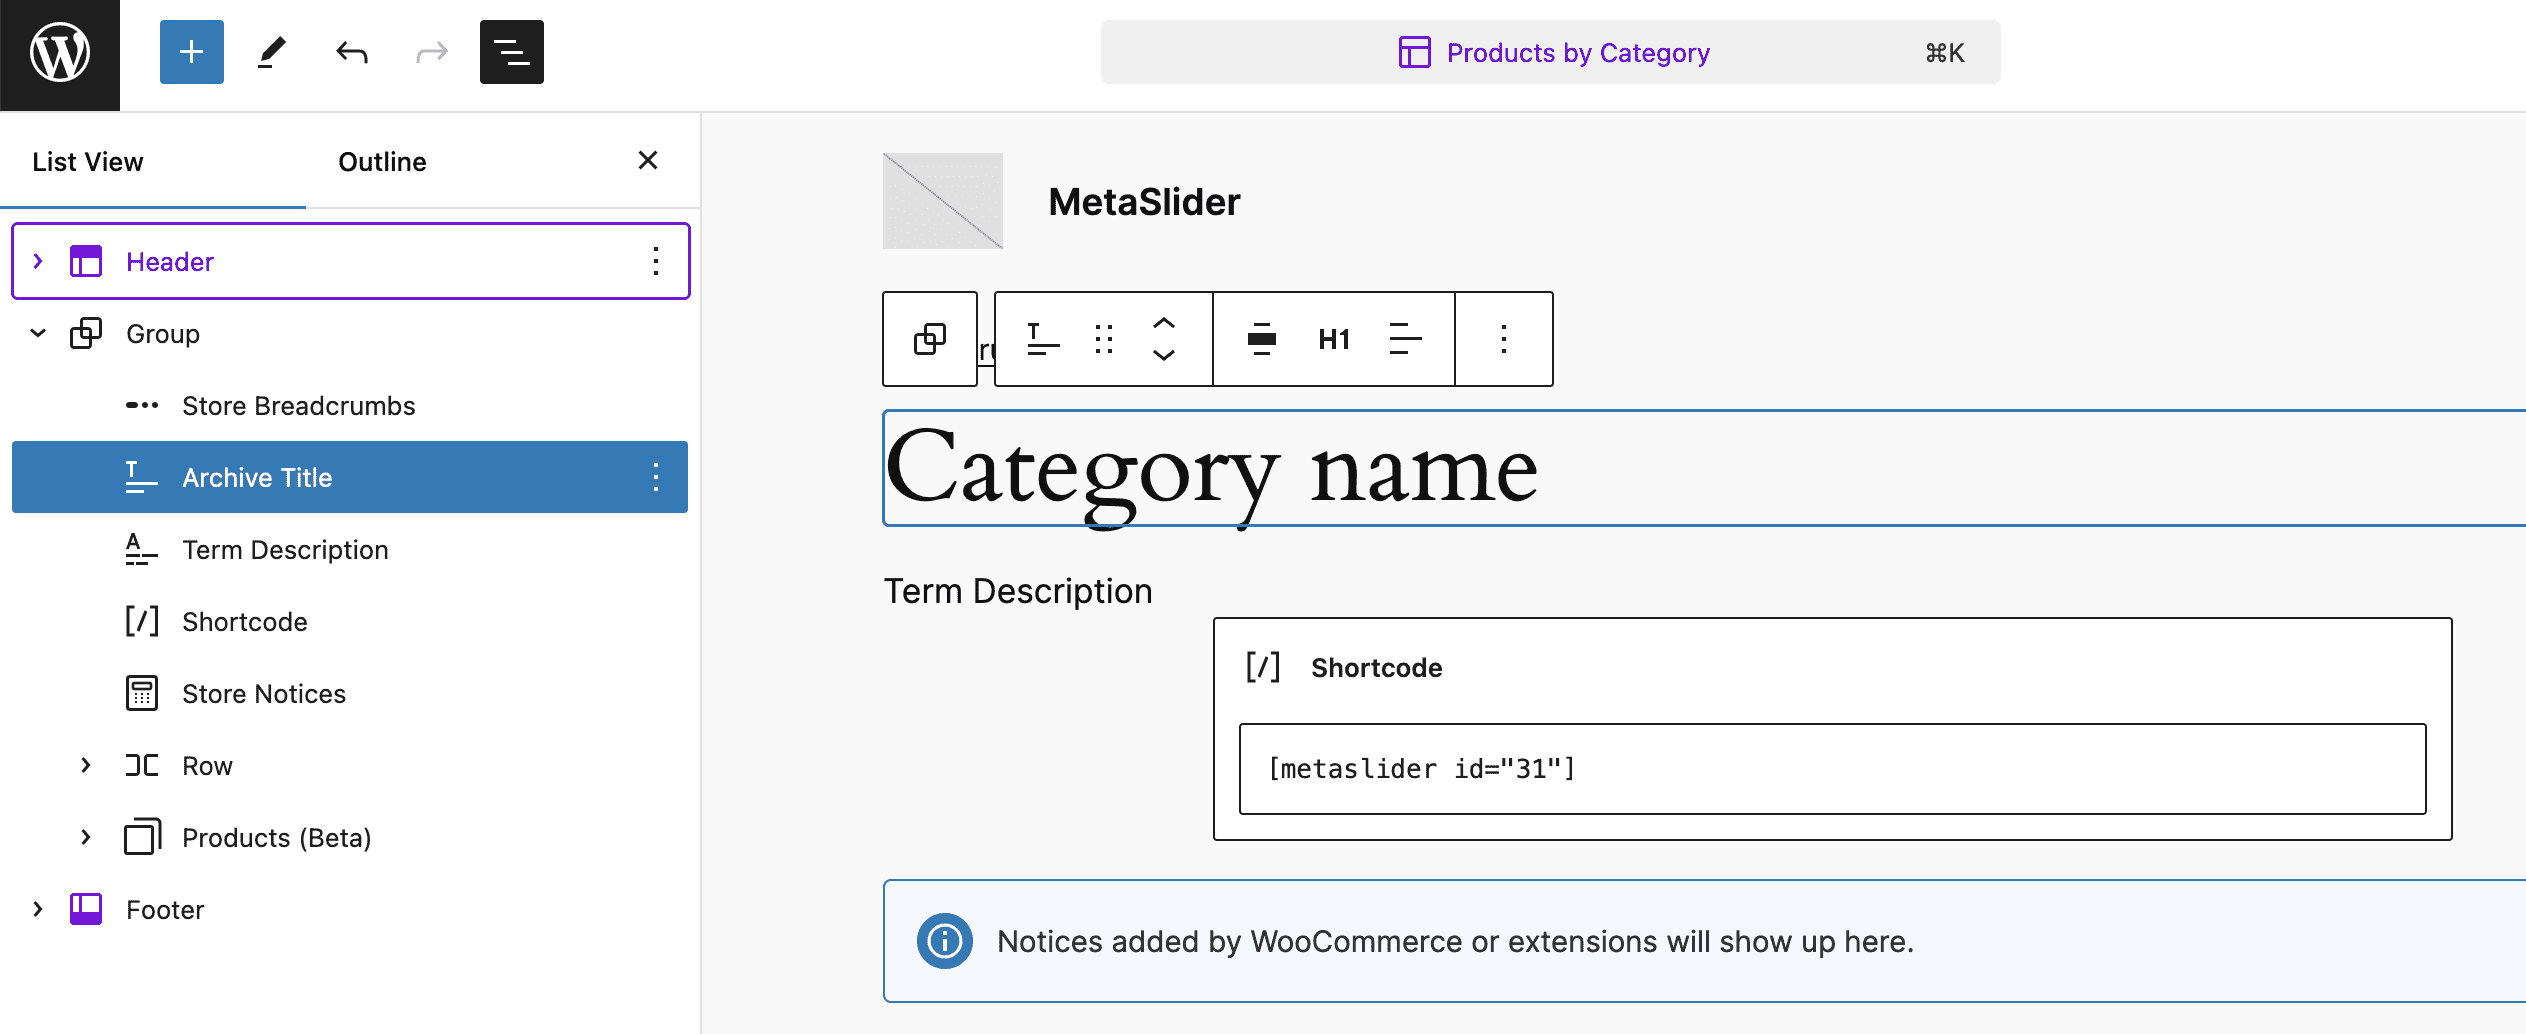This screenshot has width=2526, height=1034.
Task: Select the pencil Tools icon
Action: [x=271, y=52]
